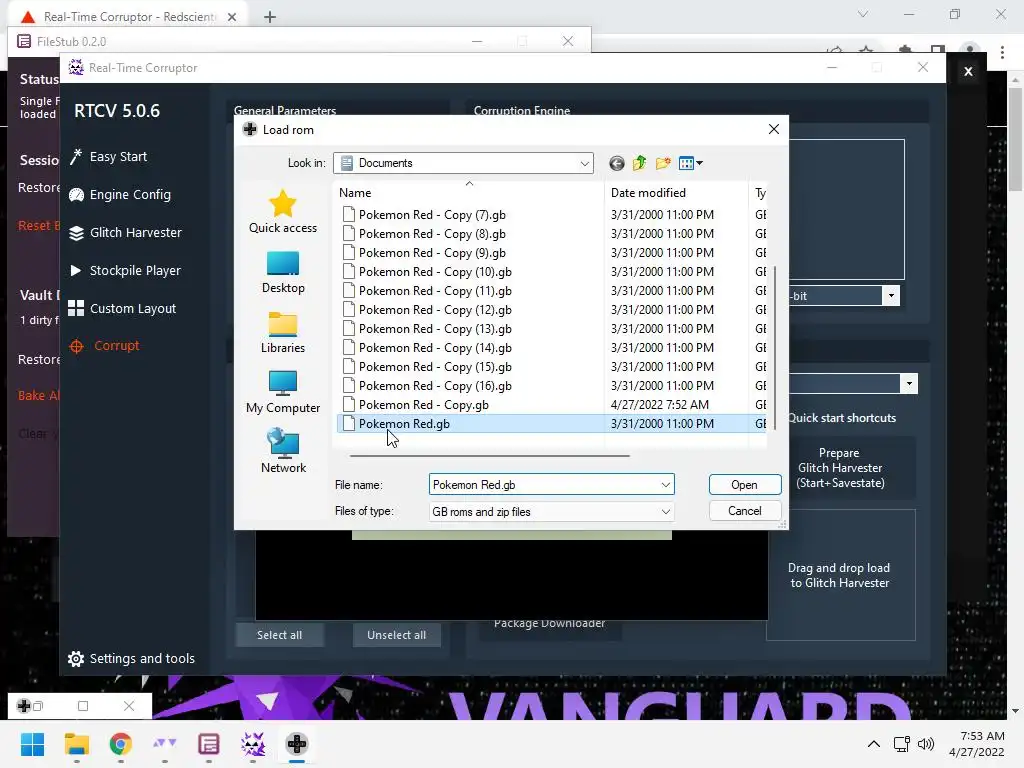The height and width of the screenshot is (768, 1024).
Task: Expand dropdown above Quick start shortcuts
Action: tap(909, 384)
